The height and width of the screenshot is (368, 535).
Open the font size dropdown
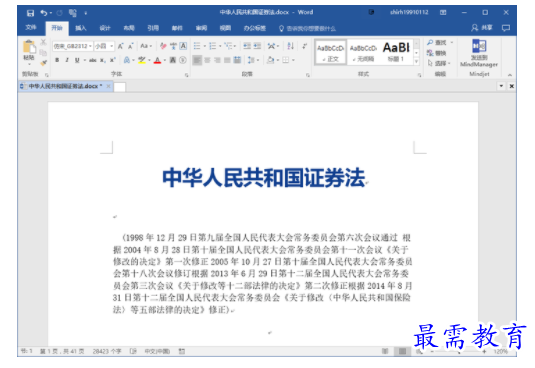click(112, 46)
